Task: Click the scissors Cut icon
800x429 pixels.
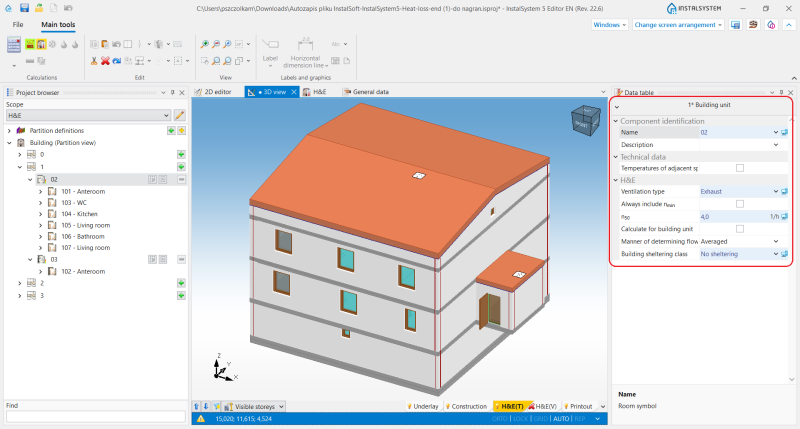Action: (x=94, y=61)
